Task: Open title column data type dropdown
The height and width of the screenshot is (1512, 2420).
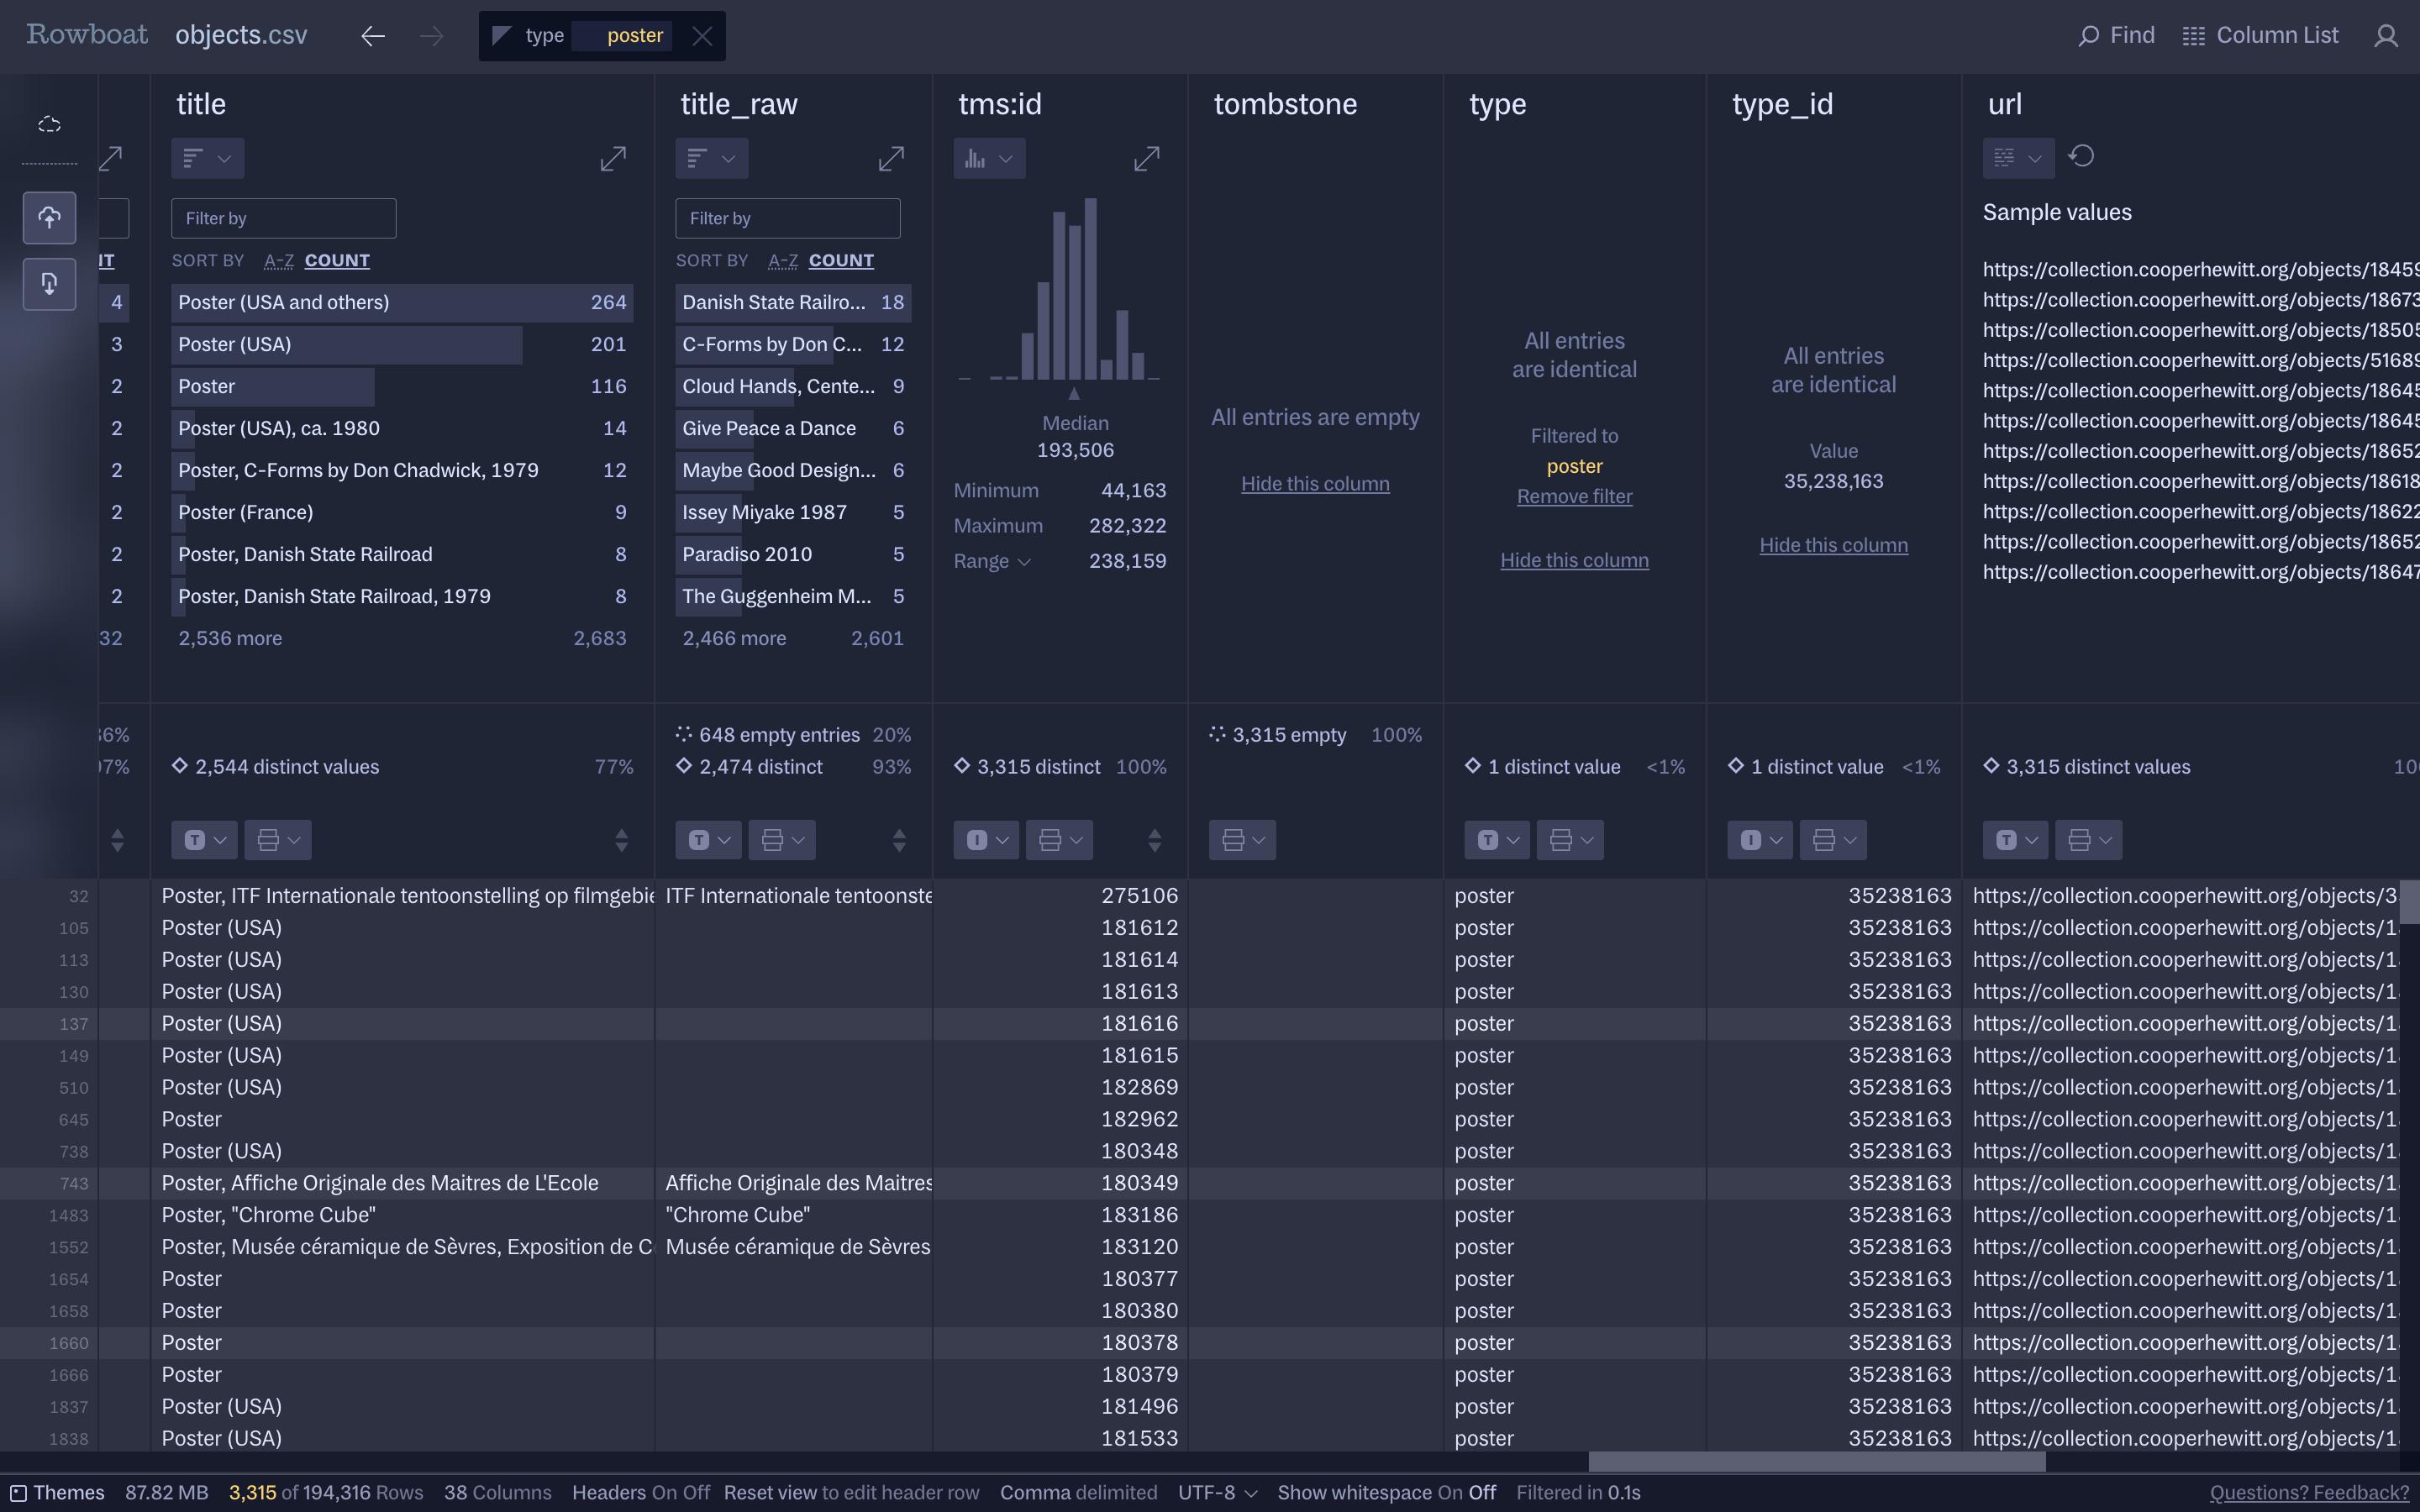Action: (x=204, y=840)
